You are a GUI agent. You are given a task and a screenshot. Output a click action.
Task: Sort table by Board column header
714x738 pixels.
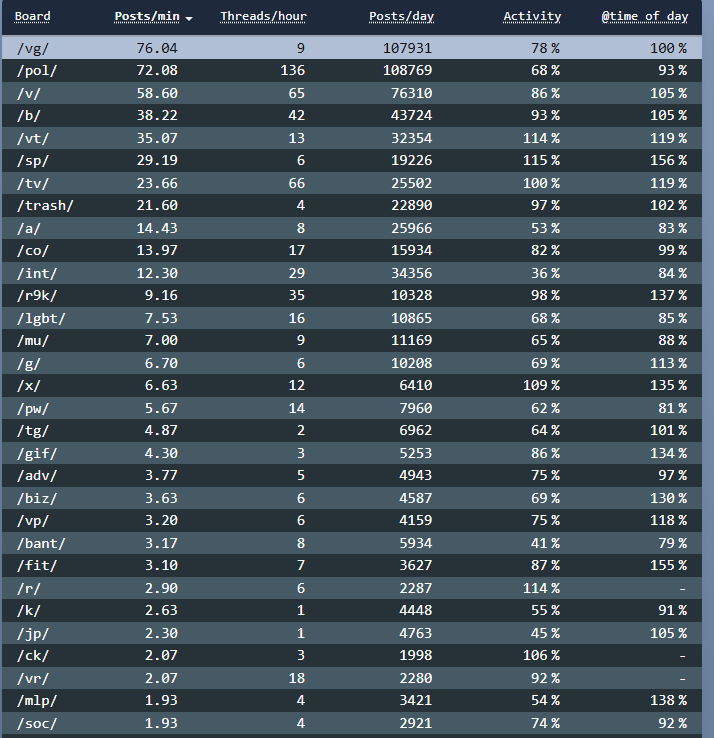click(32, 16)
